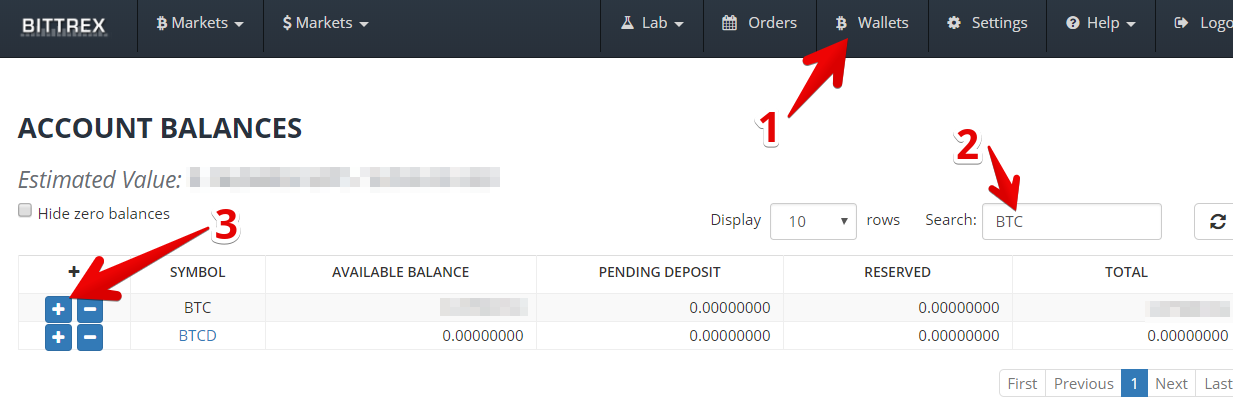This screenshot has height=417, width=1233.
Task: Focus the Search field containing BTC
Action: click(x=1072, y=221)
